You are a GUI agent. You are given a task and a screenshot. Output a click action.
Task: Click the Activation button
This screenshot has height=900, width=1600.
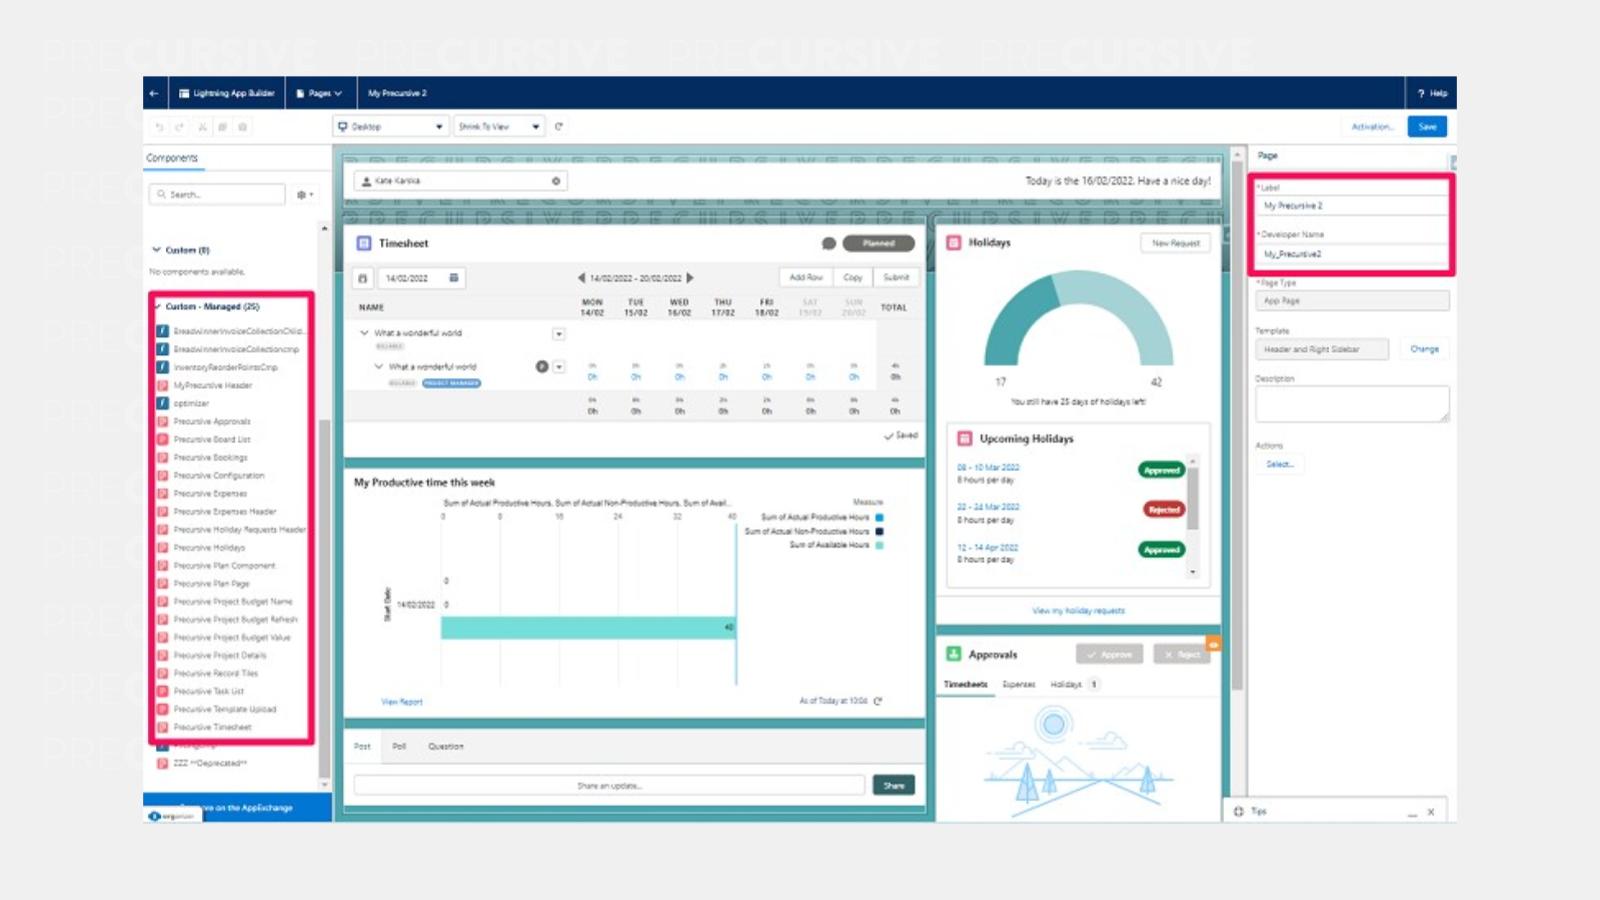(1372, 127)
